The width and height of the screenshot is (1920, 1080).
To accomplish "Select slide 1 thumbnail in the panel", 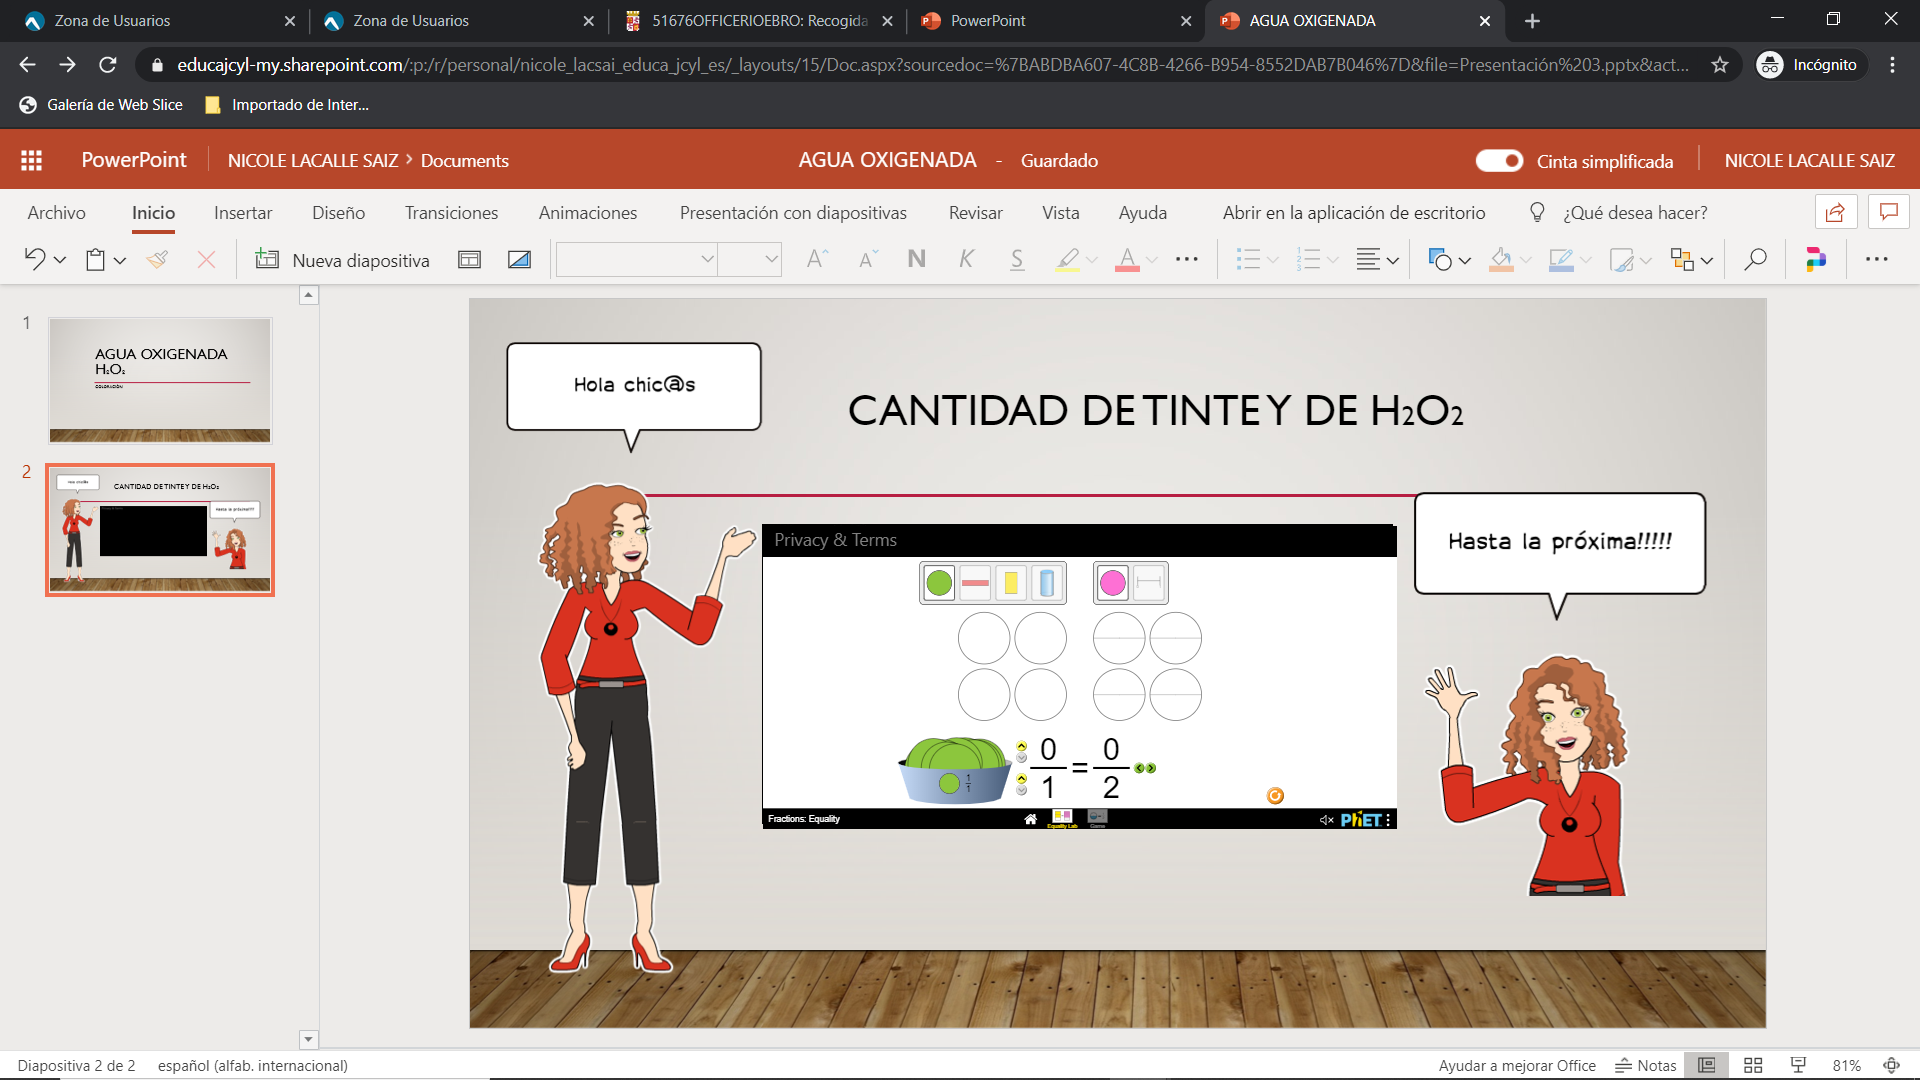I will (159, 379).
